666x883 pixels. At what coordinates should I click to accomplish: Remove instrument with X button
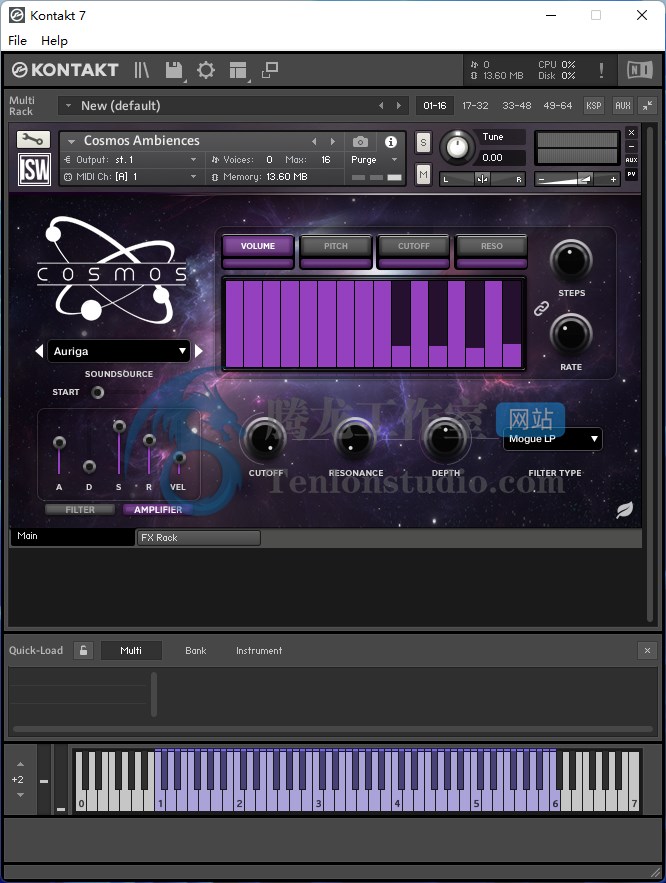click(x=632, y=132)
